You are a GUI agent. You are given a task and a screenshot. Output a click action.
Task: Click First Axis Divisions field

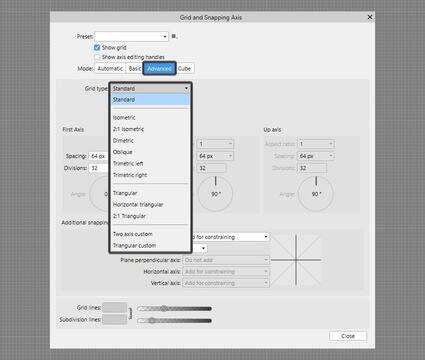pos(99,168)
